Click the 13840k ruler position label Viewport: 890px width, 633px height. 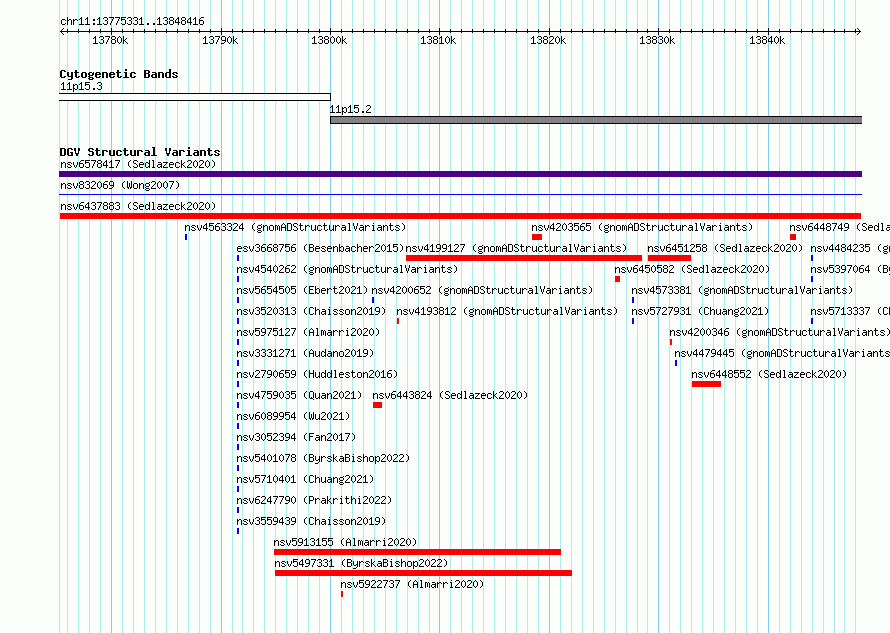[767, 40]
